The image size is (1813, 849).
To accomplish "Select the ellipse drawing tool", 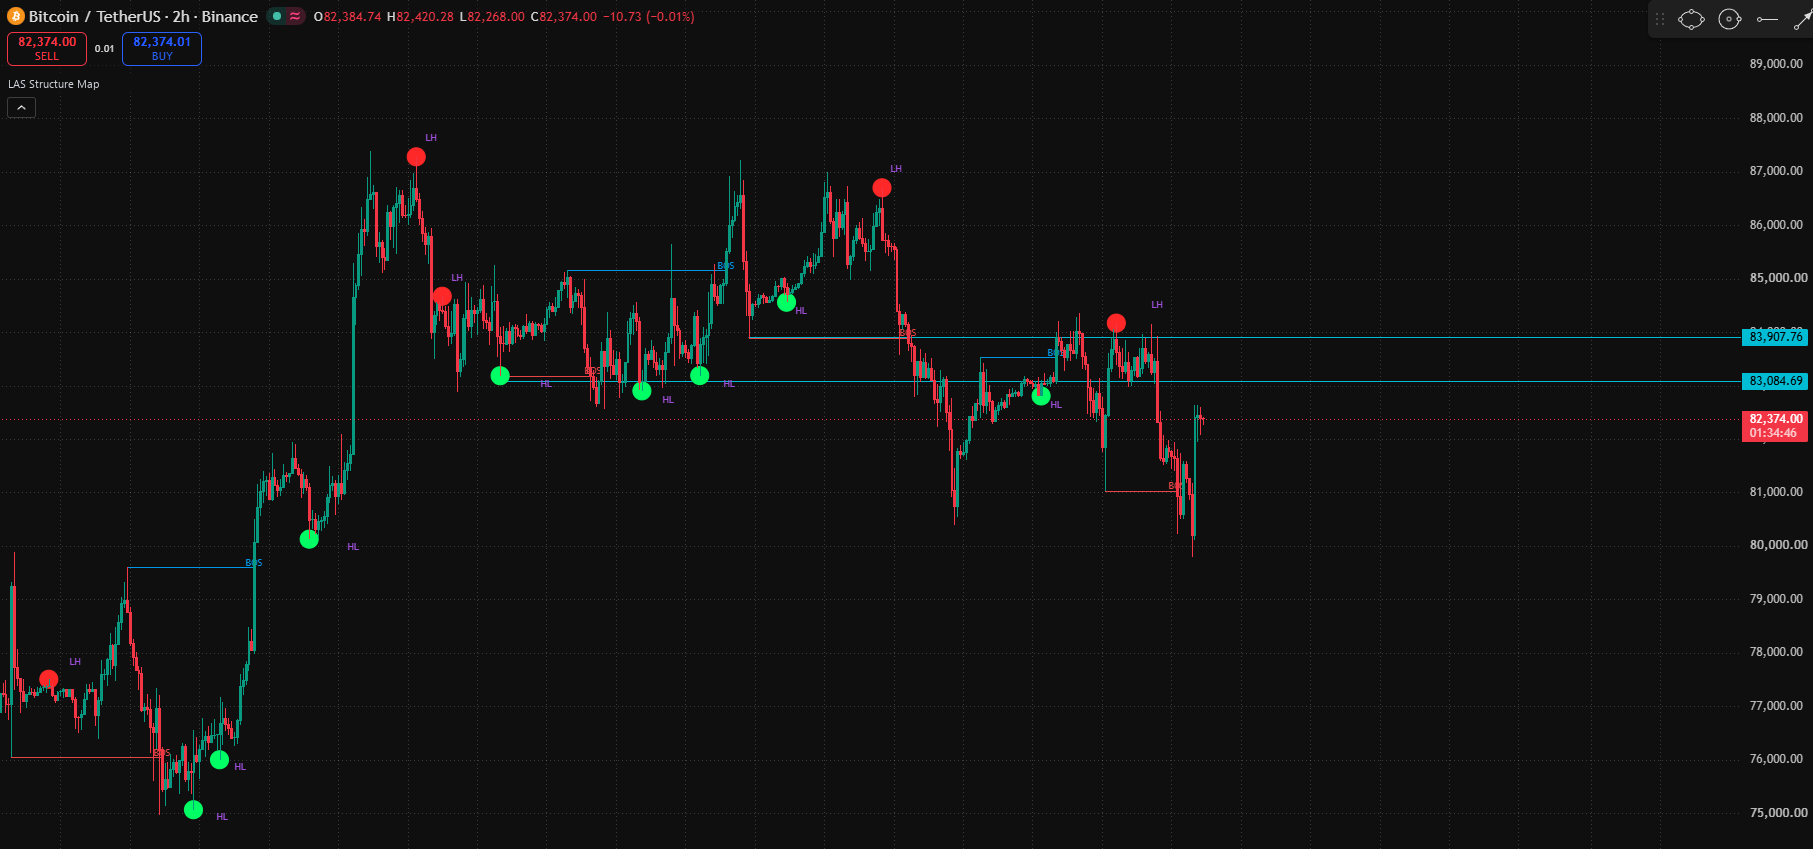I will coord(1691,19).
